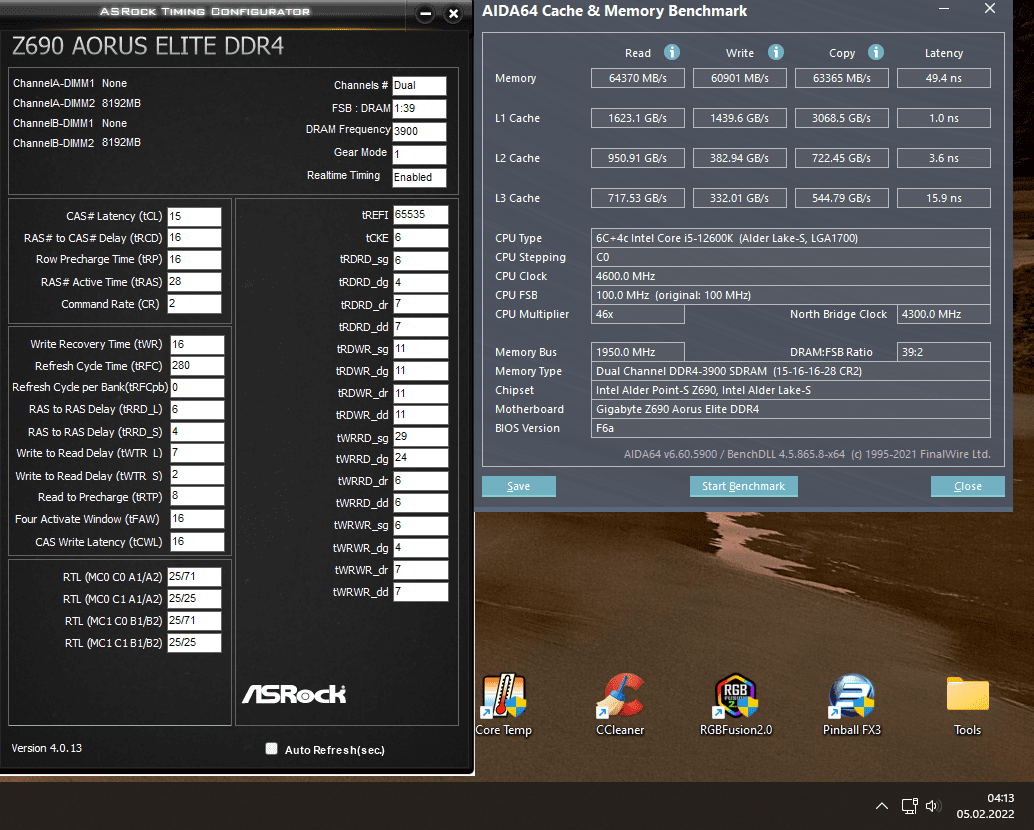
Task: Click the Four Activate Window (tFAW) field
Action: click(197, 519)
